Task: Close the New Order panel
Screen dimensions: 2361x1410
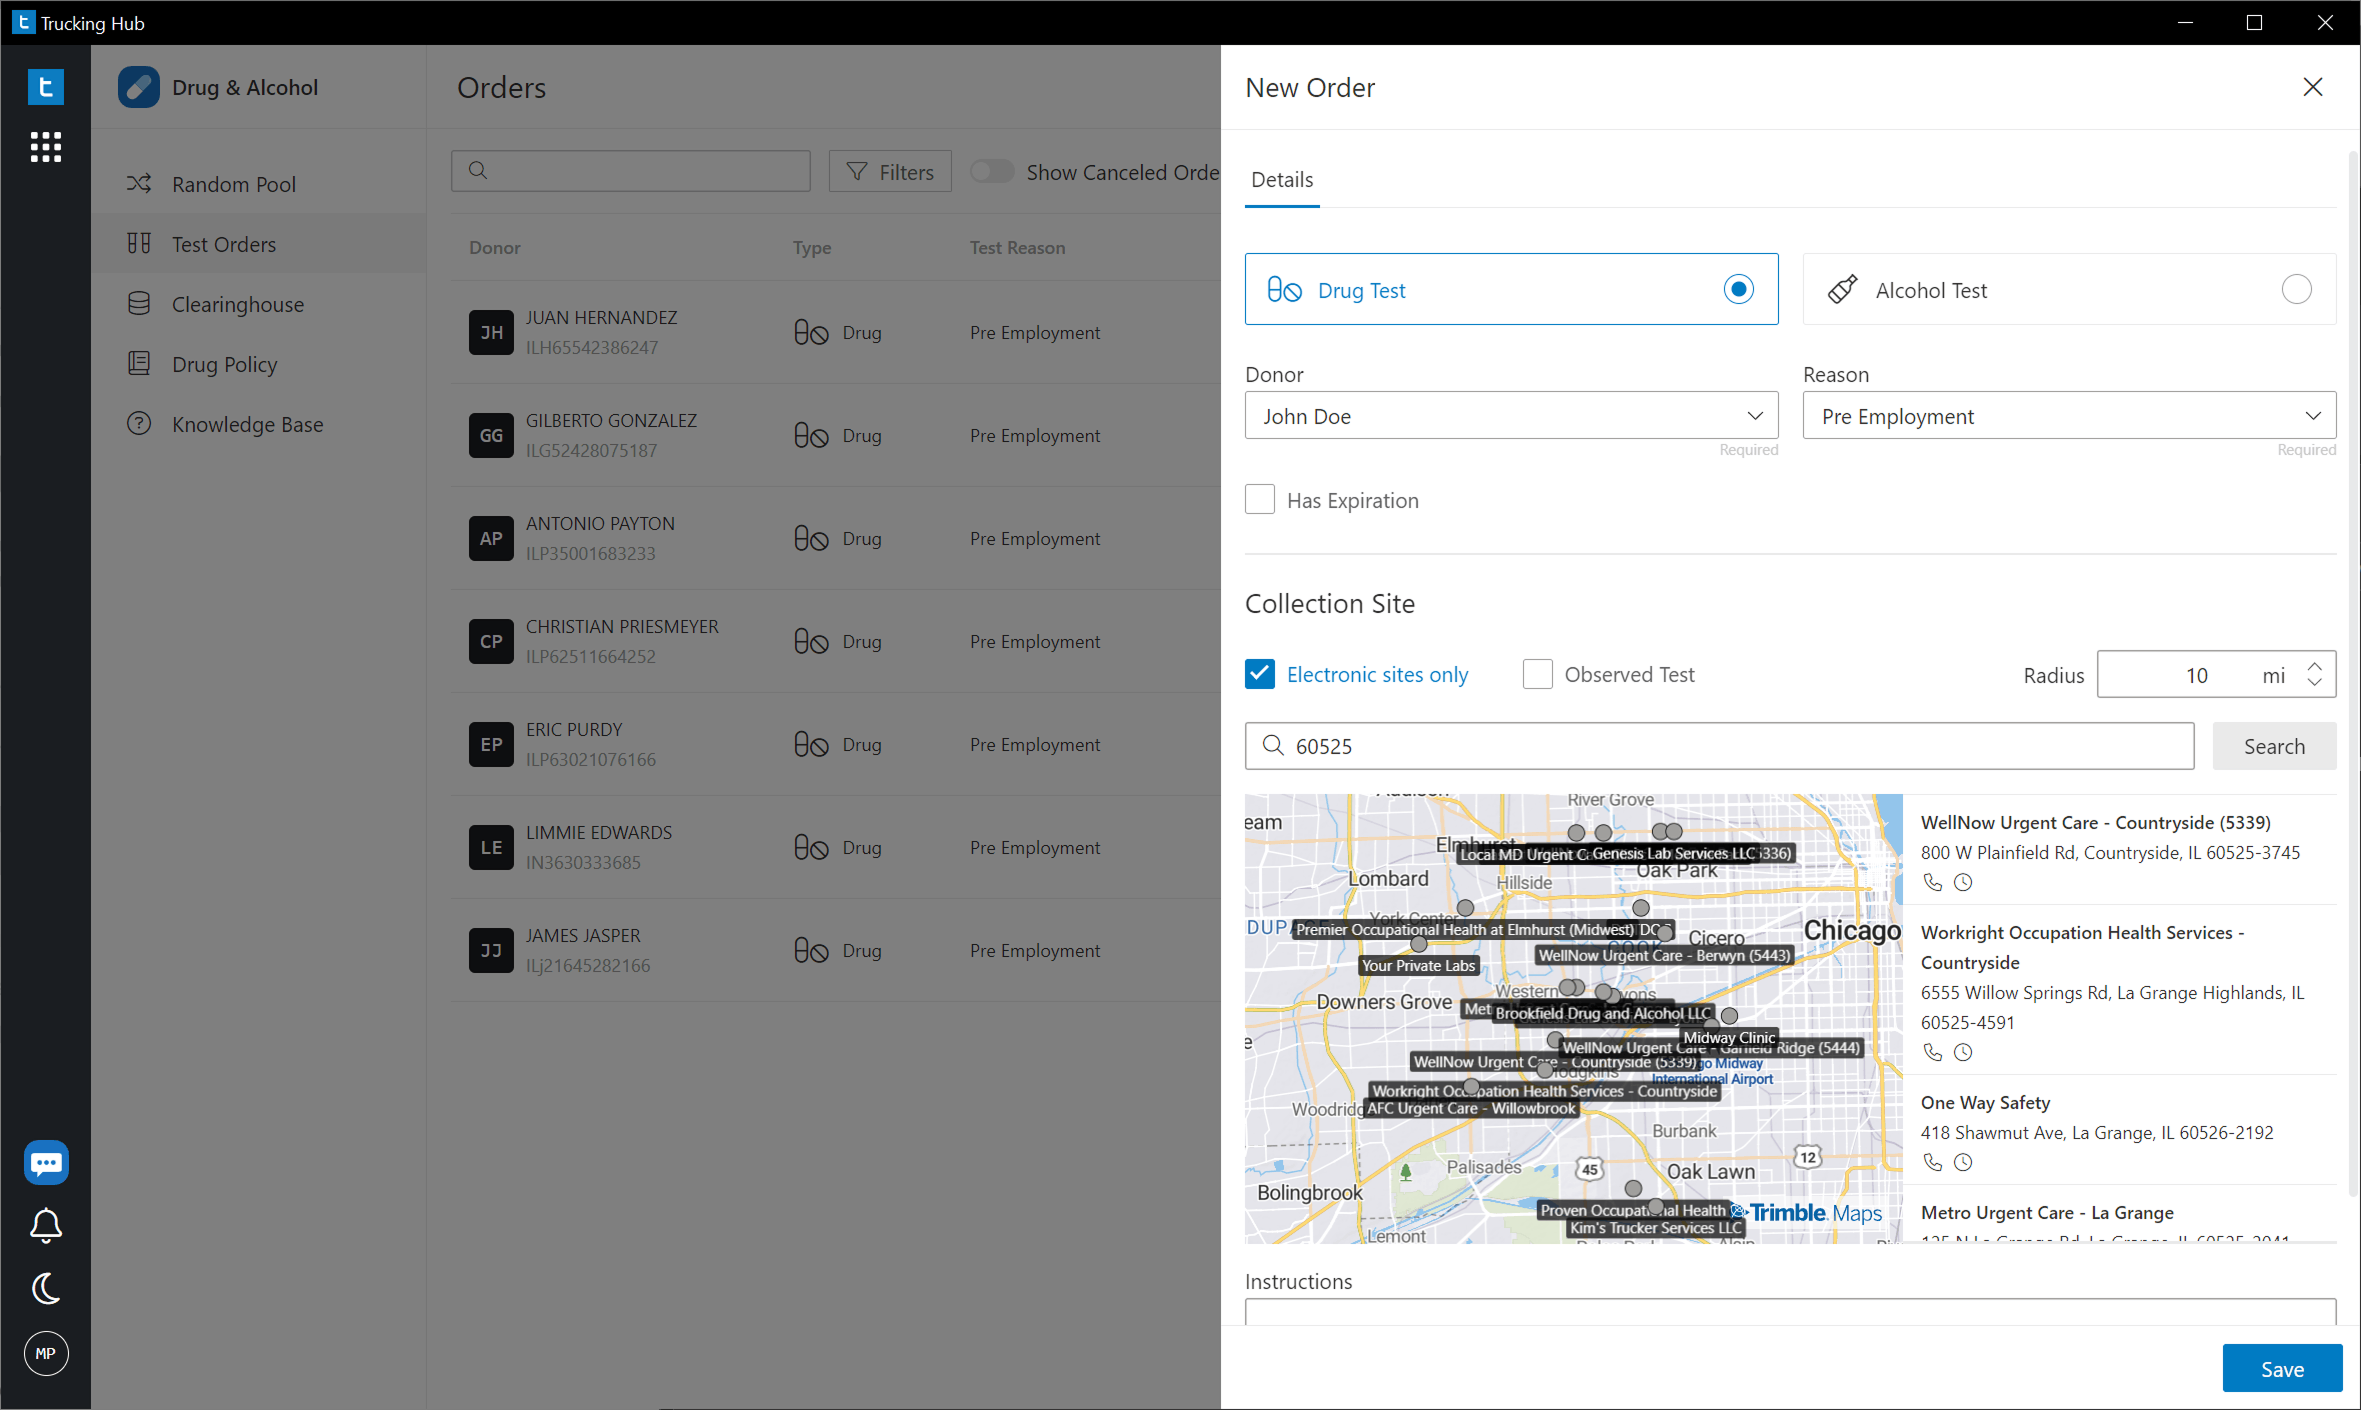Action: [2312, 87]
